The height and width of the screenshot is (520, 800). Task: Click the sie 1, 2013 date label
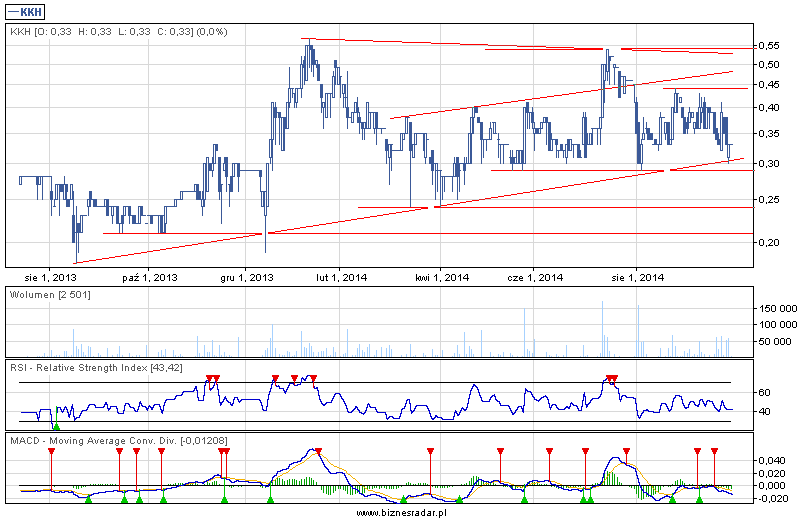(52, 276)
